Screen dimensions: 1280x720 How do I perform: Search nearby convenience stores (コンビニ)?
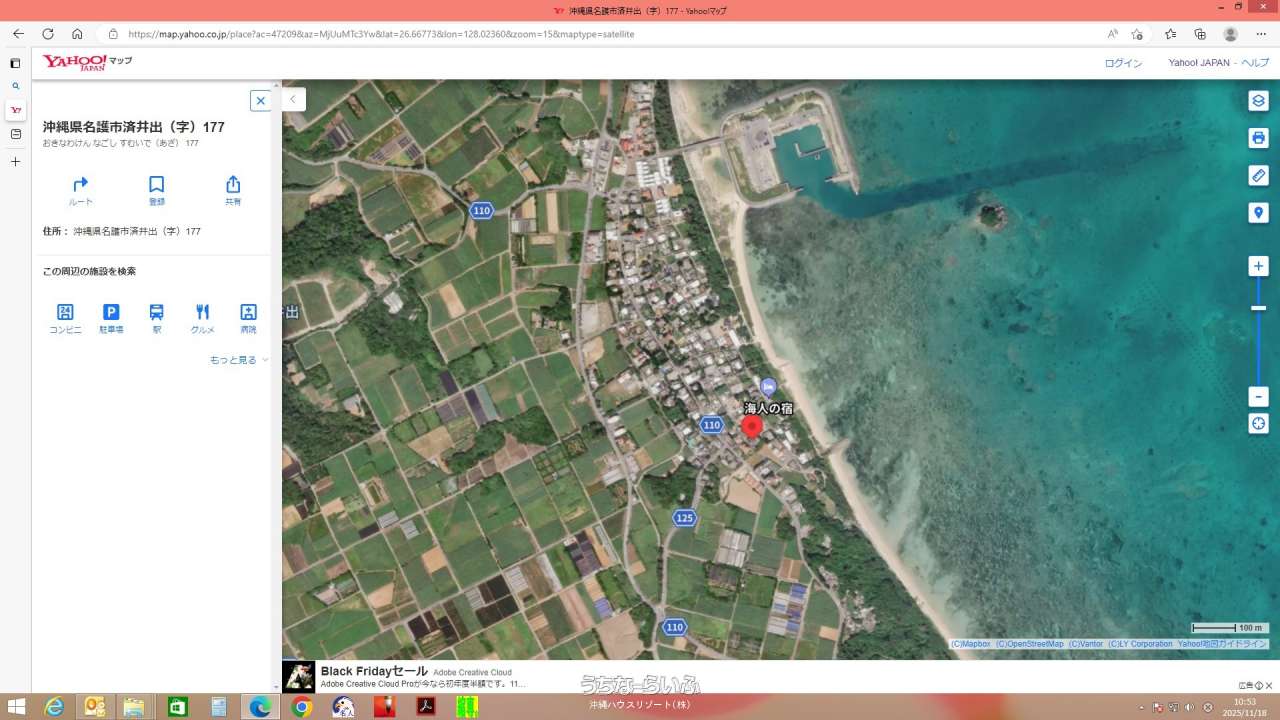65,313
